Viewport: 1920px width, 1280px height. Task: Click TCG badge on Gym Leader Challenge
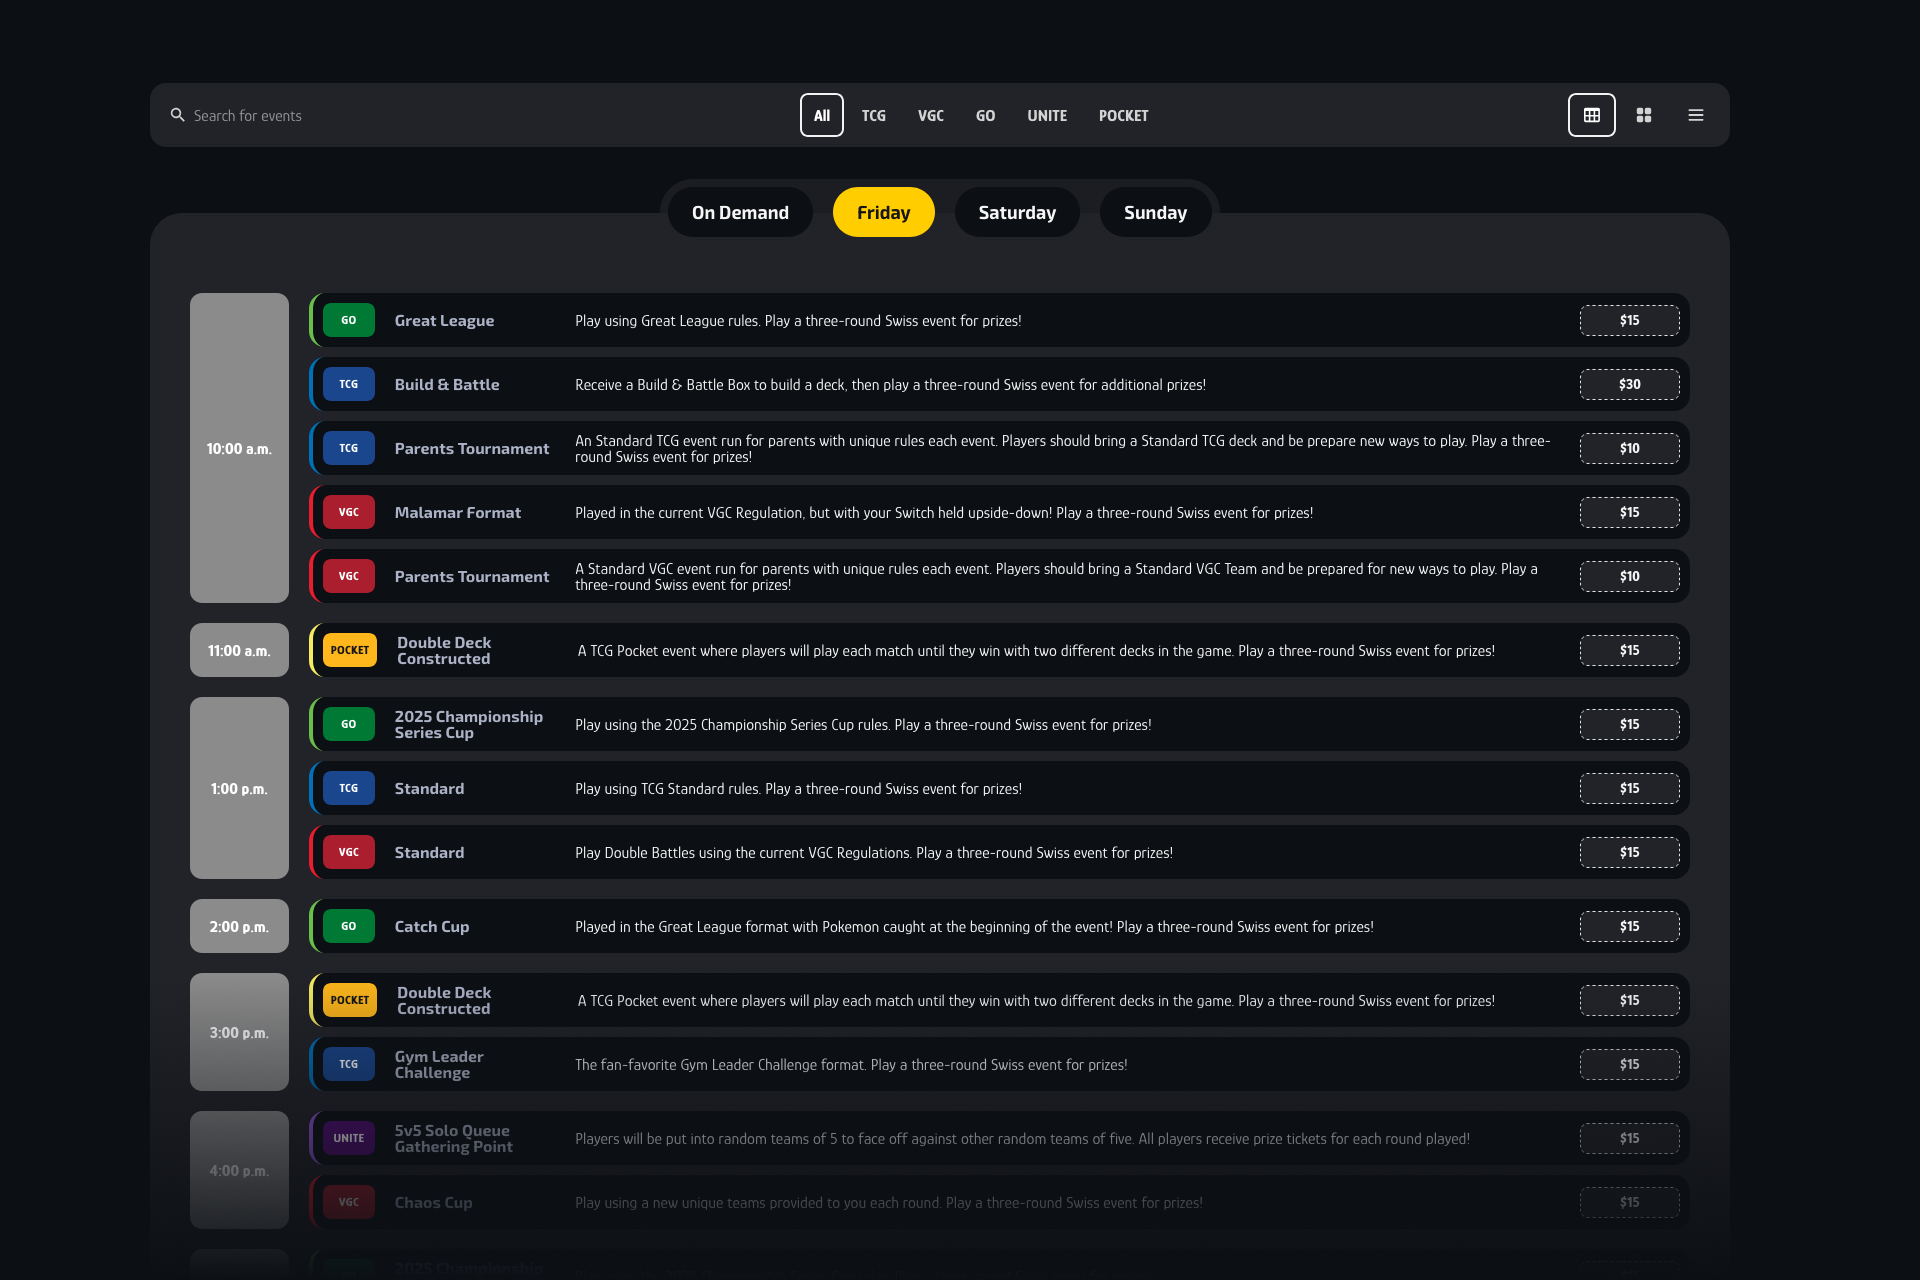(348, 1064)
